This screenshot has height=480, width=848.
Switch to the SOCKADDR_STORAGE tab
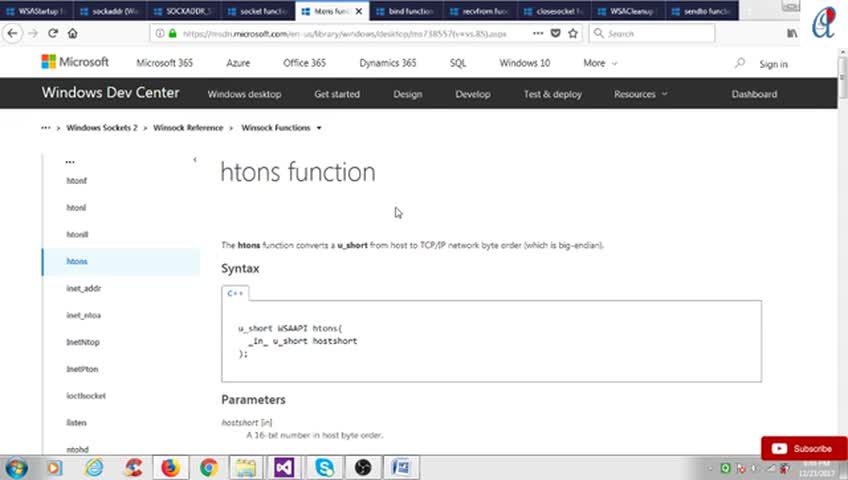click(184, 11)
